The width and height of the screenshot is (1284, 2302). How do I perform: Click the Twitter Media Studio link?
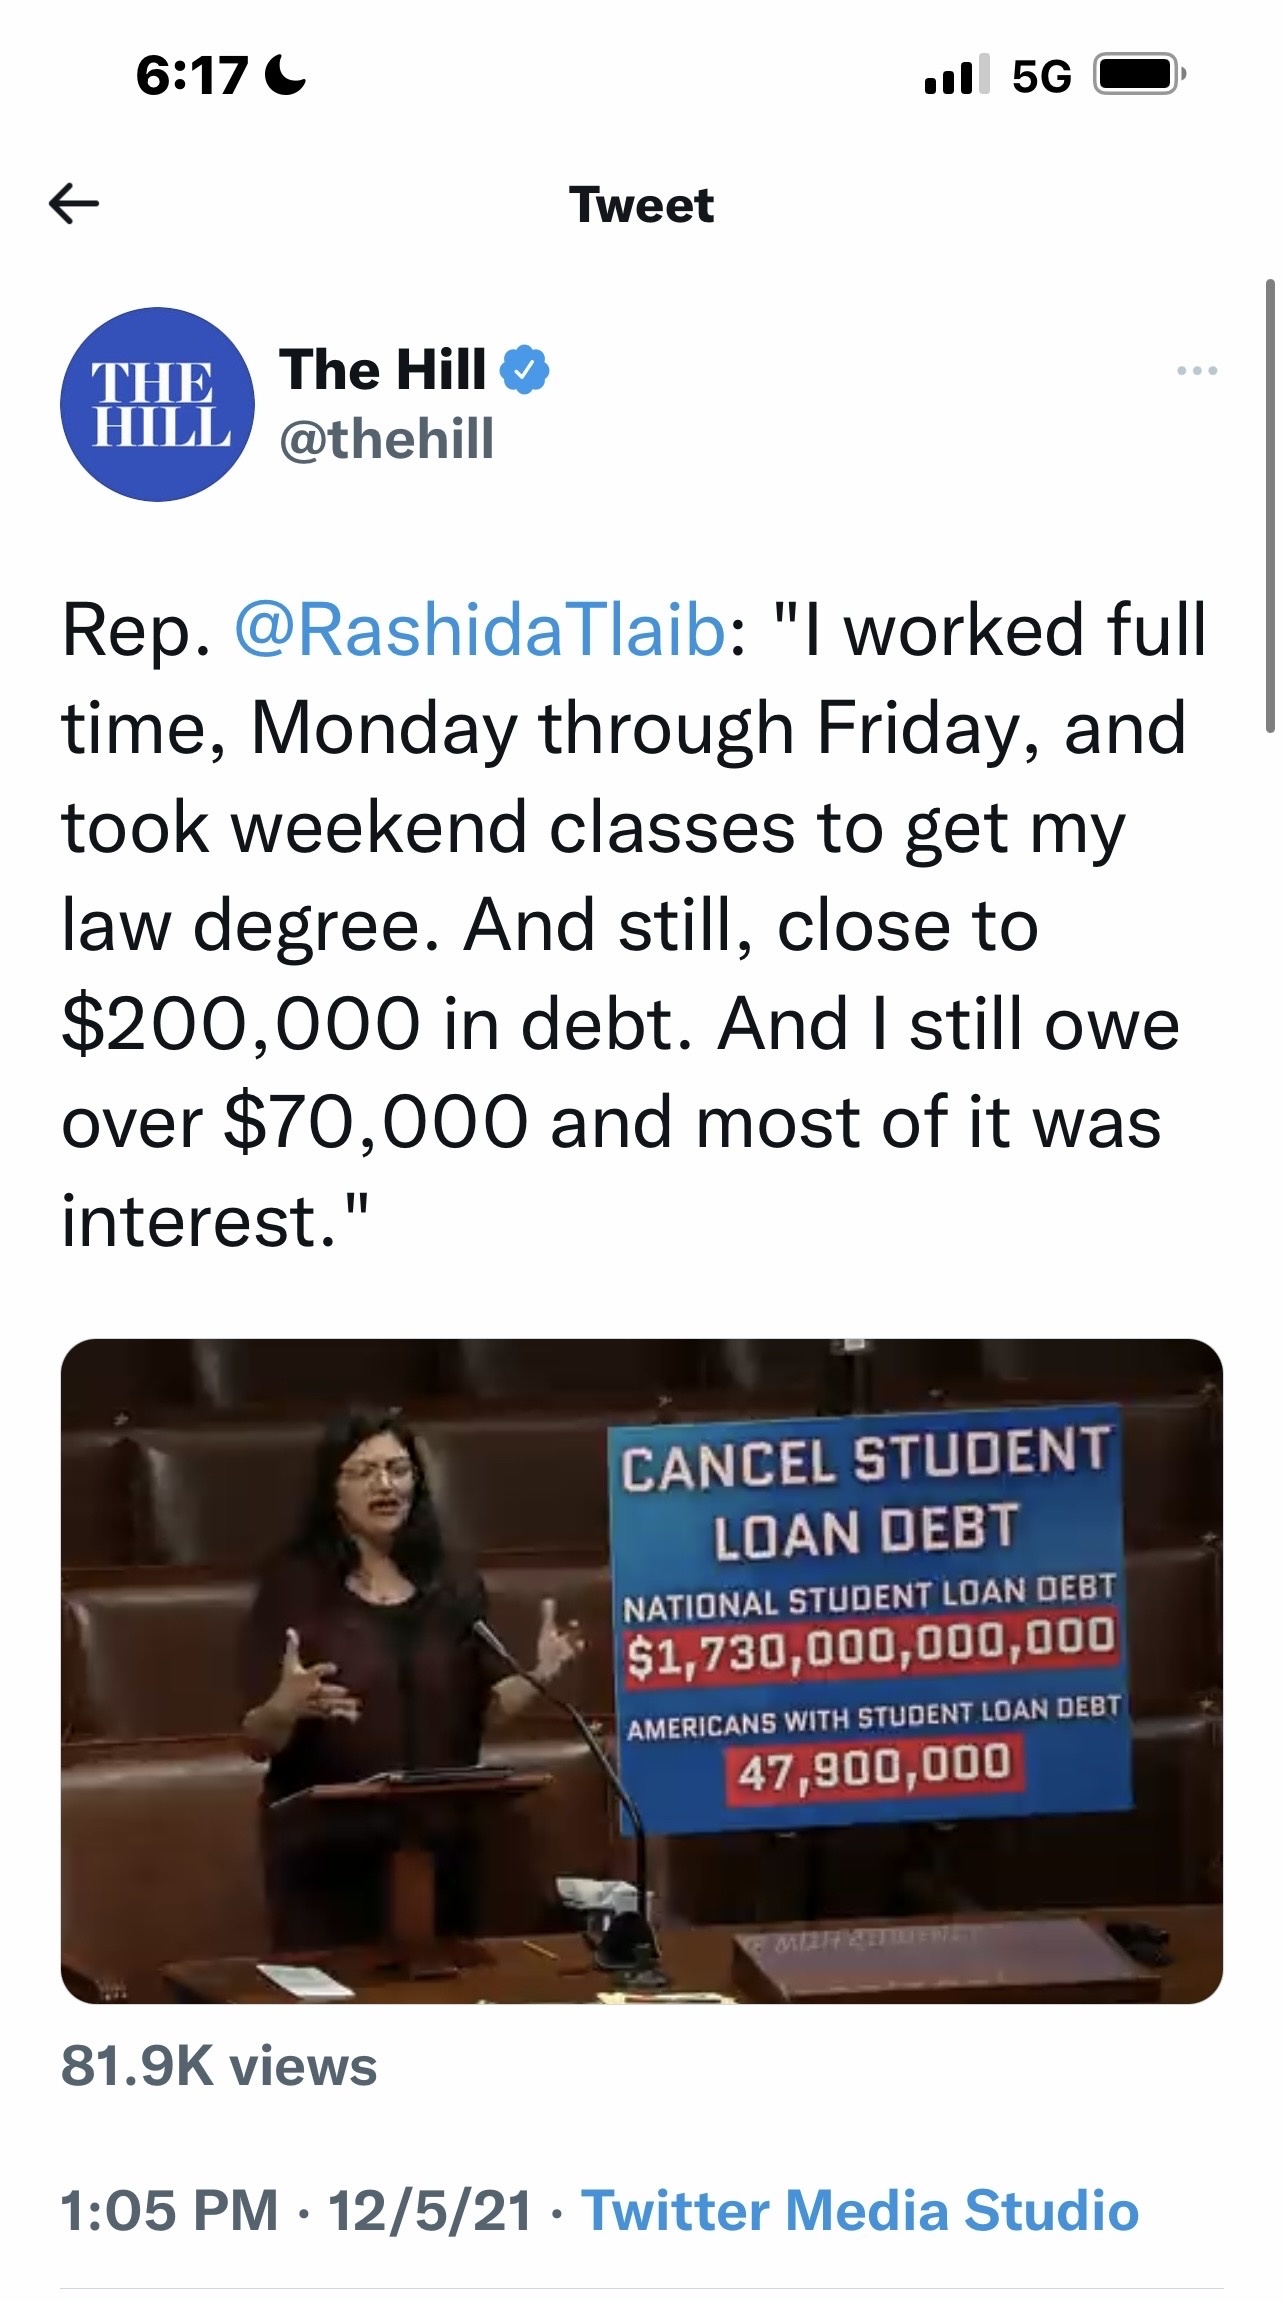[860, 2209]
